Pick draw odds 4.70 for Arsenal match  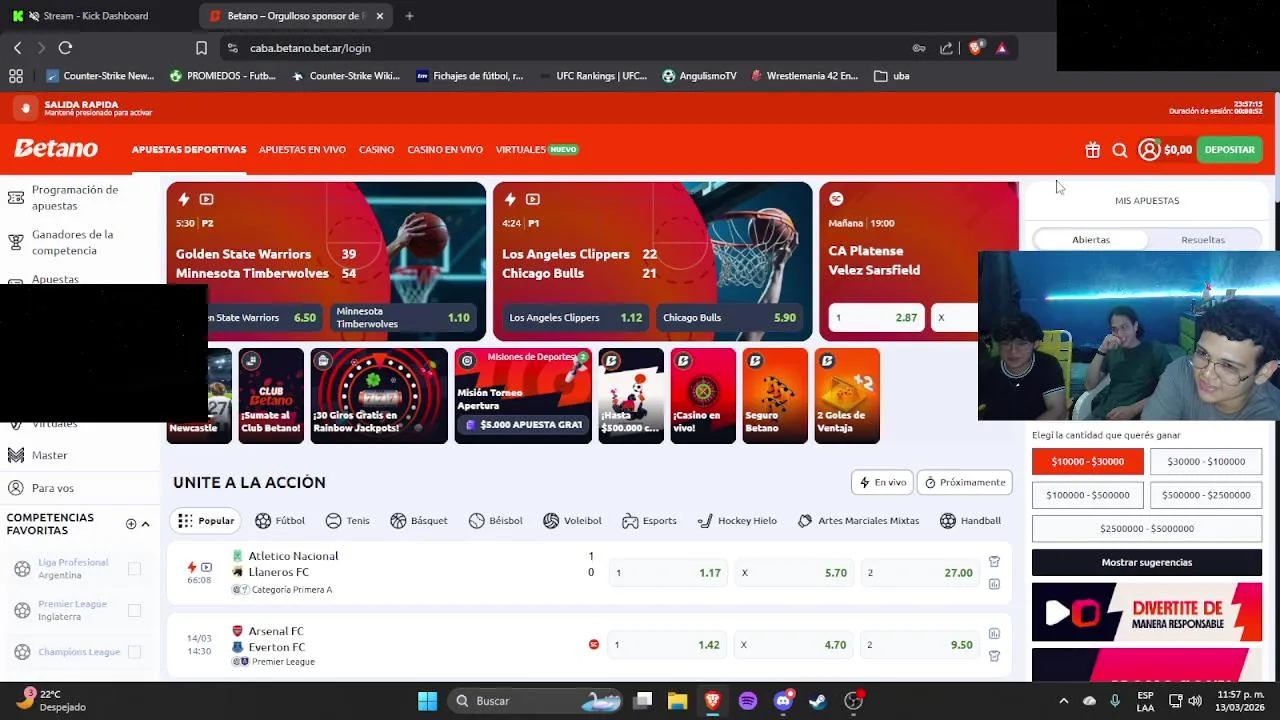[795, 645]
